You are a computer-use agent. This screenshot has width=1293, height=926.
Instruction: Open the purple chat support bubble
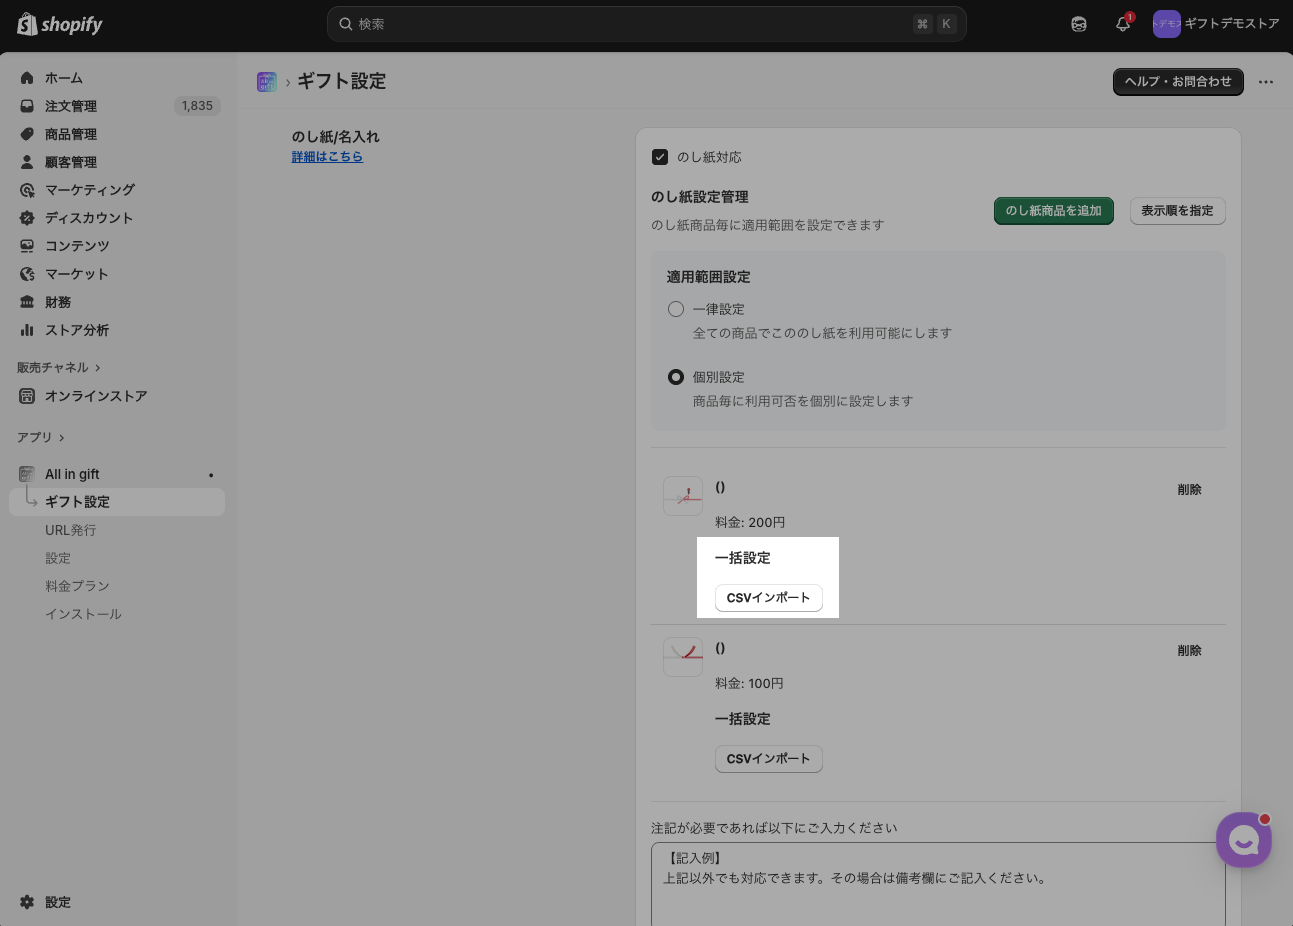[1243, 840]
